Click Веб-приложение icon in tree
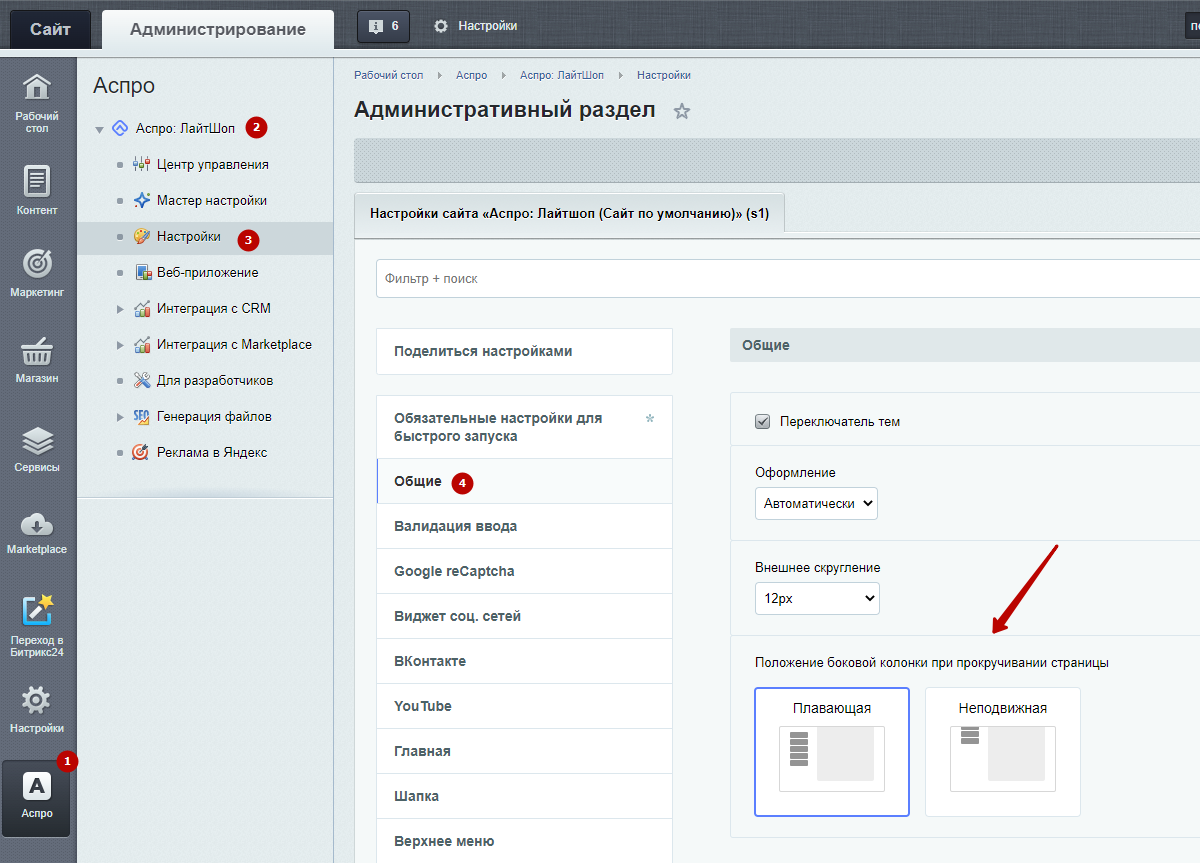The height and width of the screenshot is (863, 1200). point(143,272)
